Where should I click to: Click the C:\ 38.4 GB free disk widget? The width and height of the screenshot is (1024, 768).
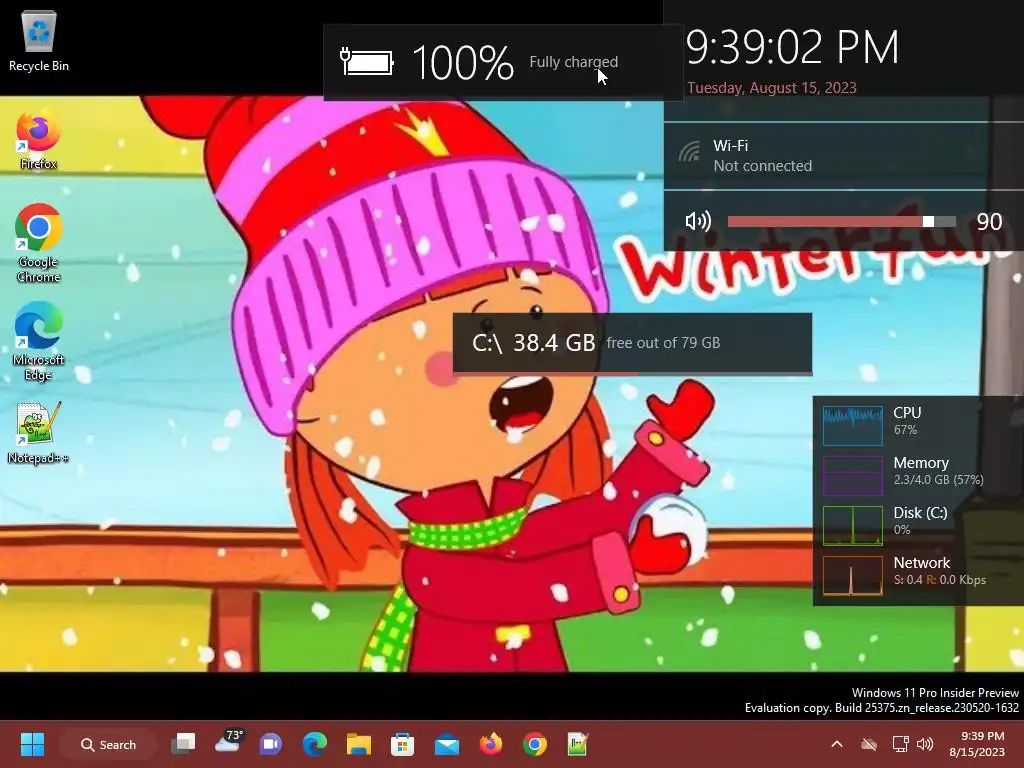(x=632, y=343)
